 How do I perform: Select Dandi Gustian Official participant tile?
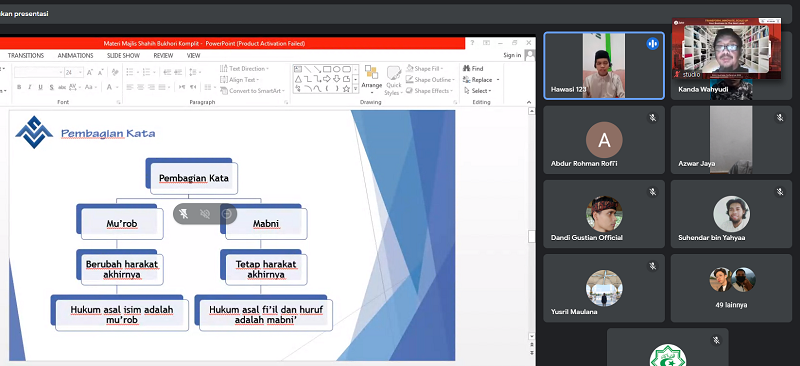[604, 214]
